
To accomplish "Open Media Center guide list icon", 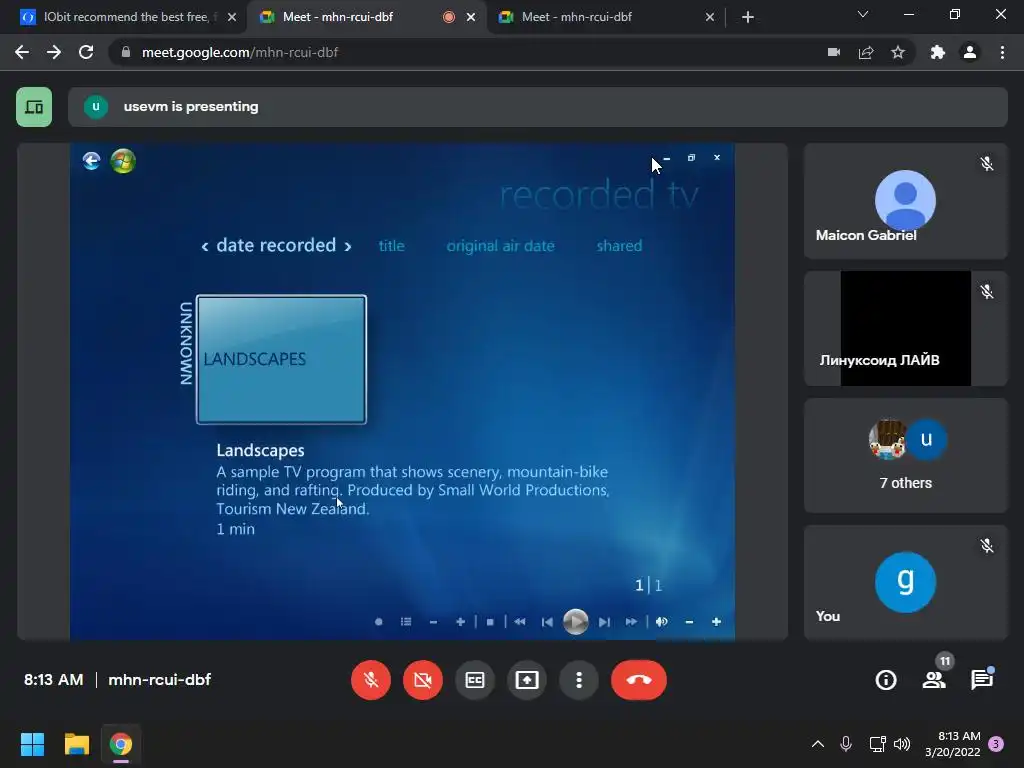I will pyautogui.click(x=406, y=622).
